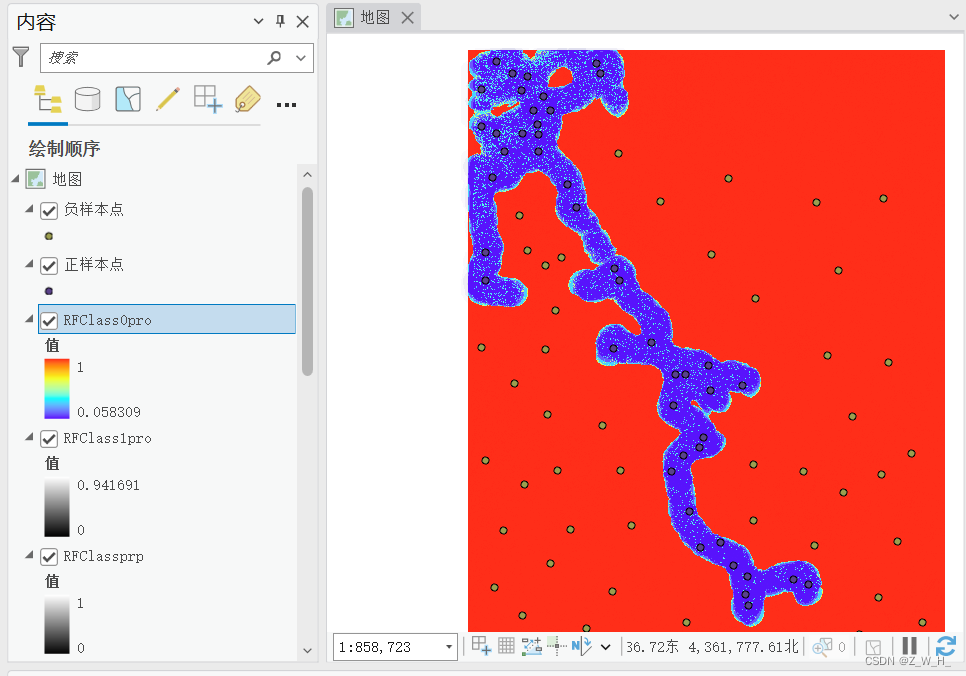Uncheck the RFClassprp layer visibility
Viewport: 966px width, 676px height.
49,557
